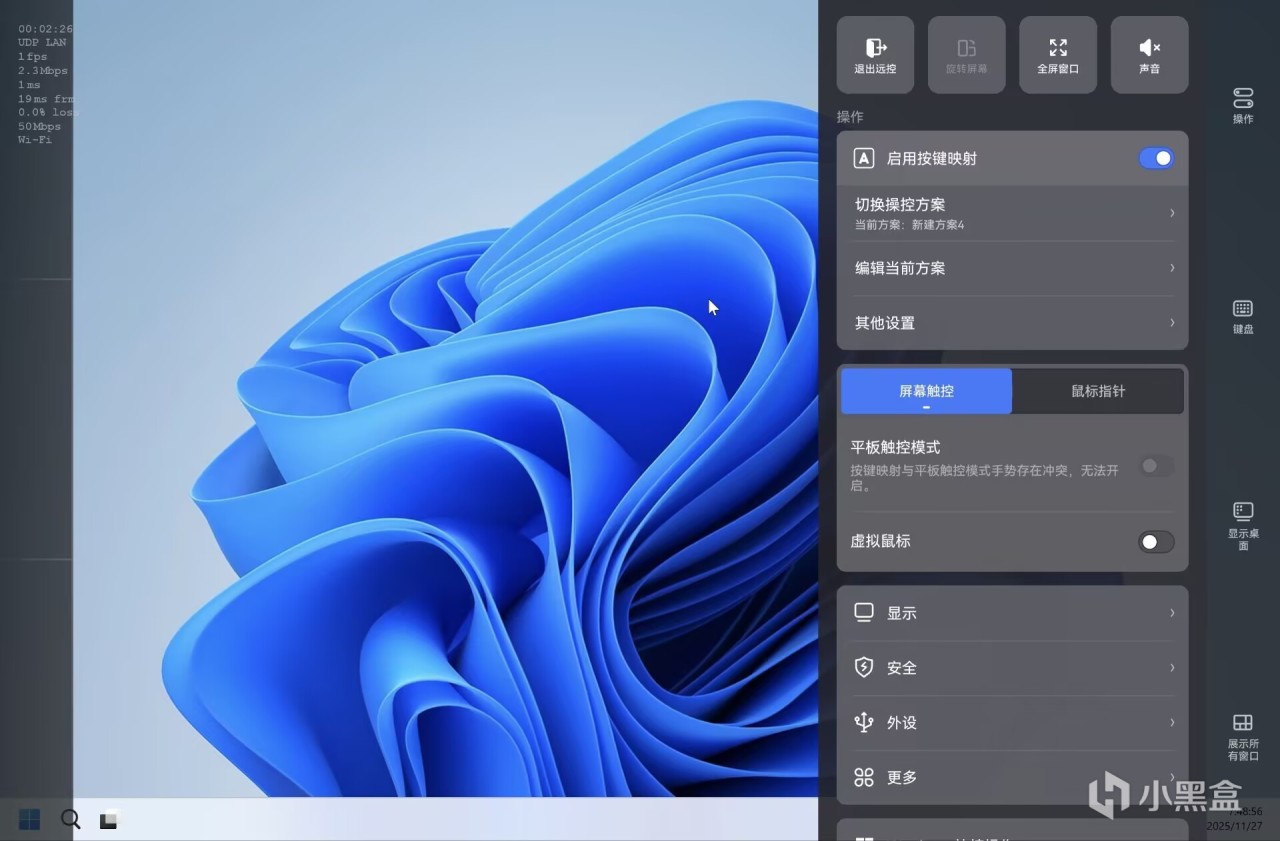Show the 键盘 keyboard from sidebar
The width and height of the screenshot is (1280, 841).
1243,317
